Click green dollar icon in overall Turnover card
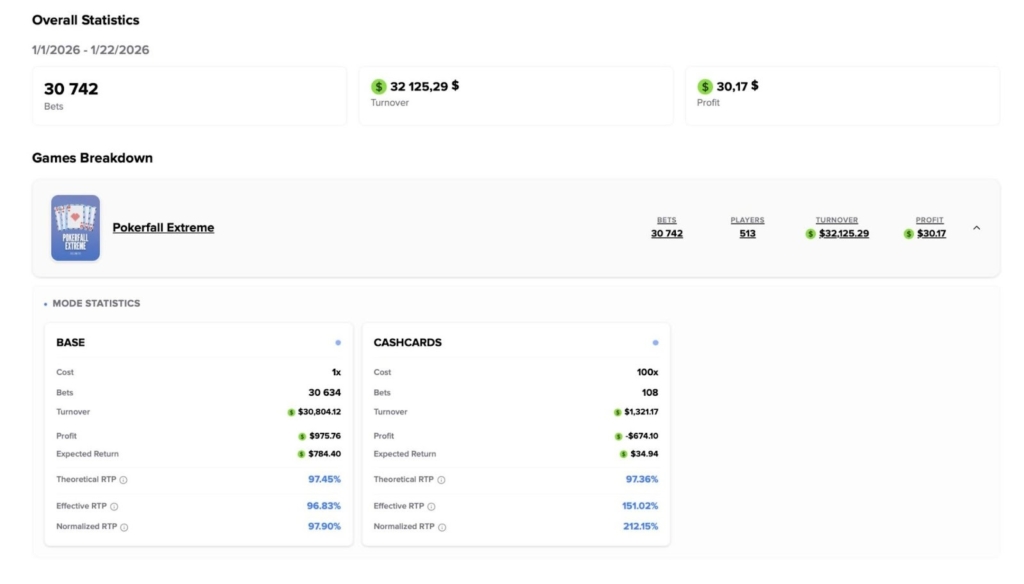 (378, 87)
